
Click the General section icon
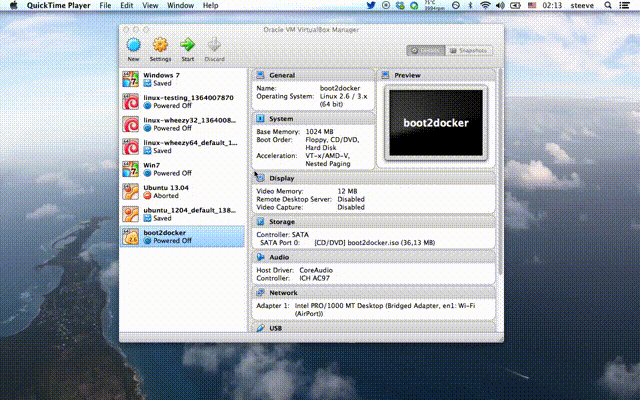pyautogui.click(x=260, y=75)
